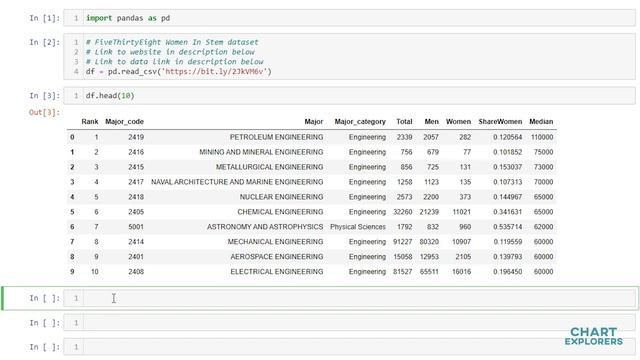640x360 pixels.
Task: Select the last empty code cell
Action: click(349, 347)
